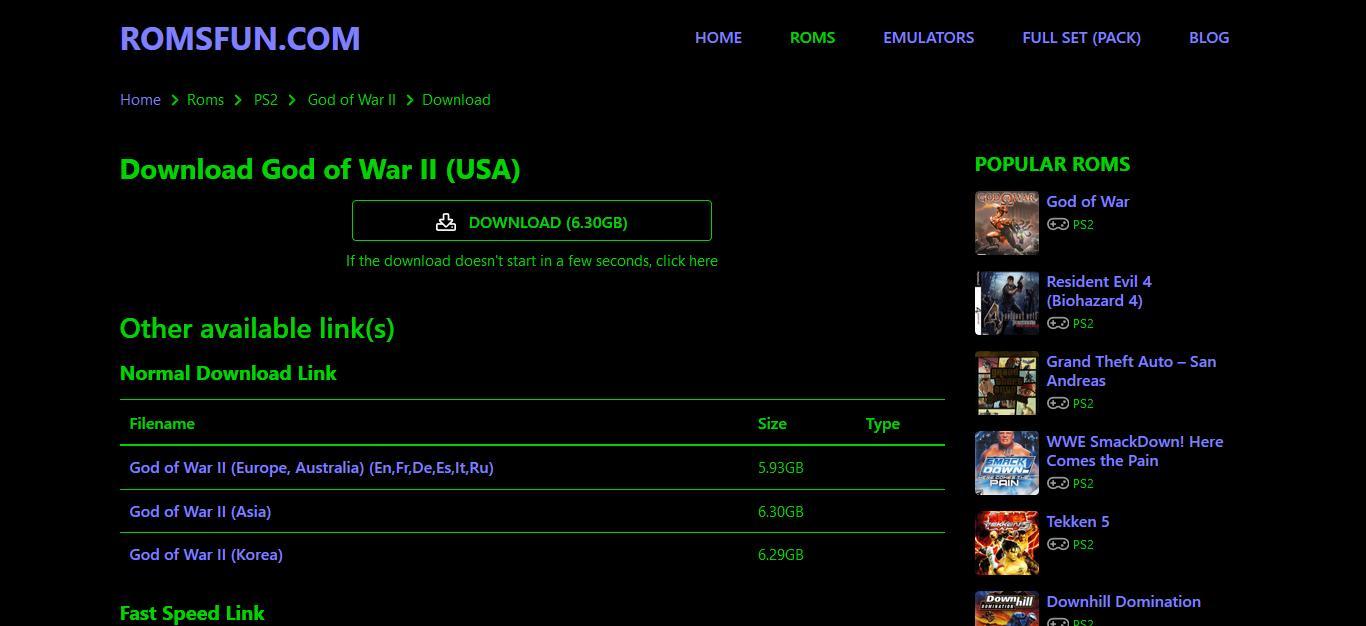Click the download icon inside the DOWNLOAD button

pyautogui.click(x=446, y=221)
